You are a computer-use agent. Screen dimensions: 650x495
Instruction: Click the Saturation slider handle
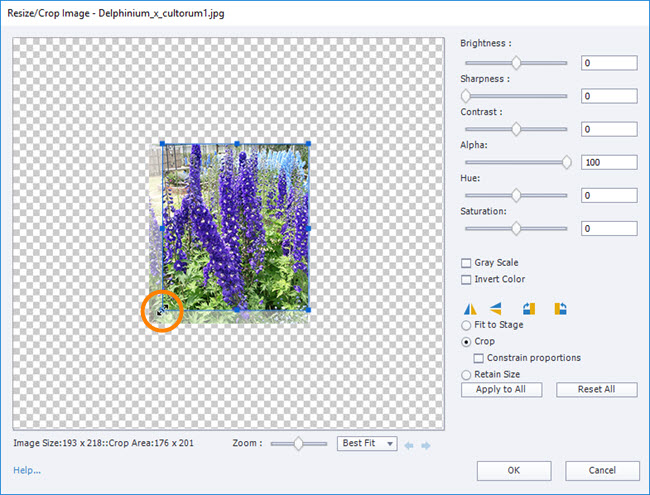pyautogui.click(x=516, y=228)
